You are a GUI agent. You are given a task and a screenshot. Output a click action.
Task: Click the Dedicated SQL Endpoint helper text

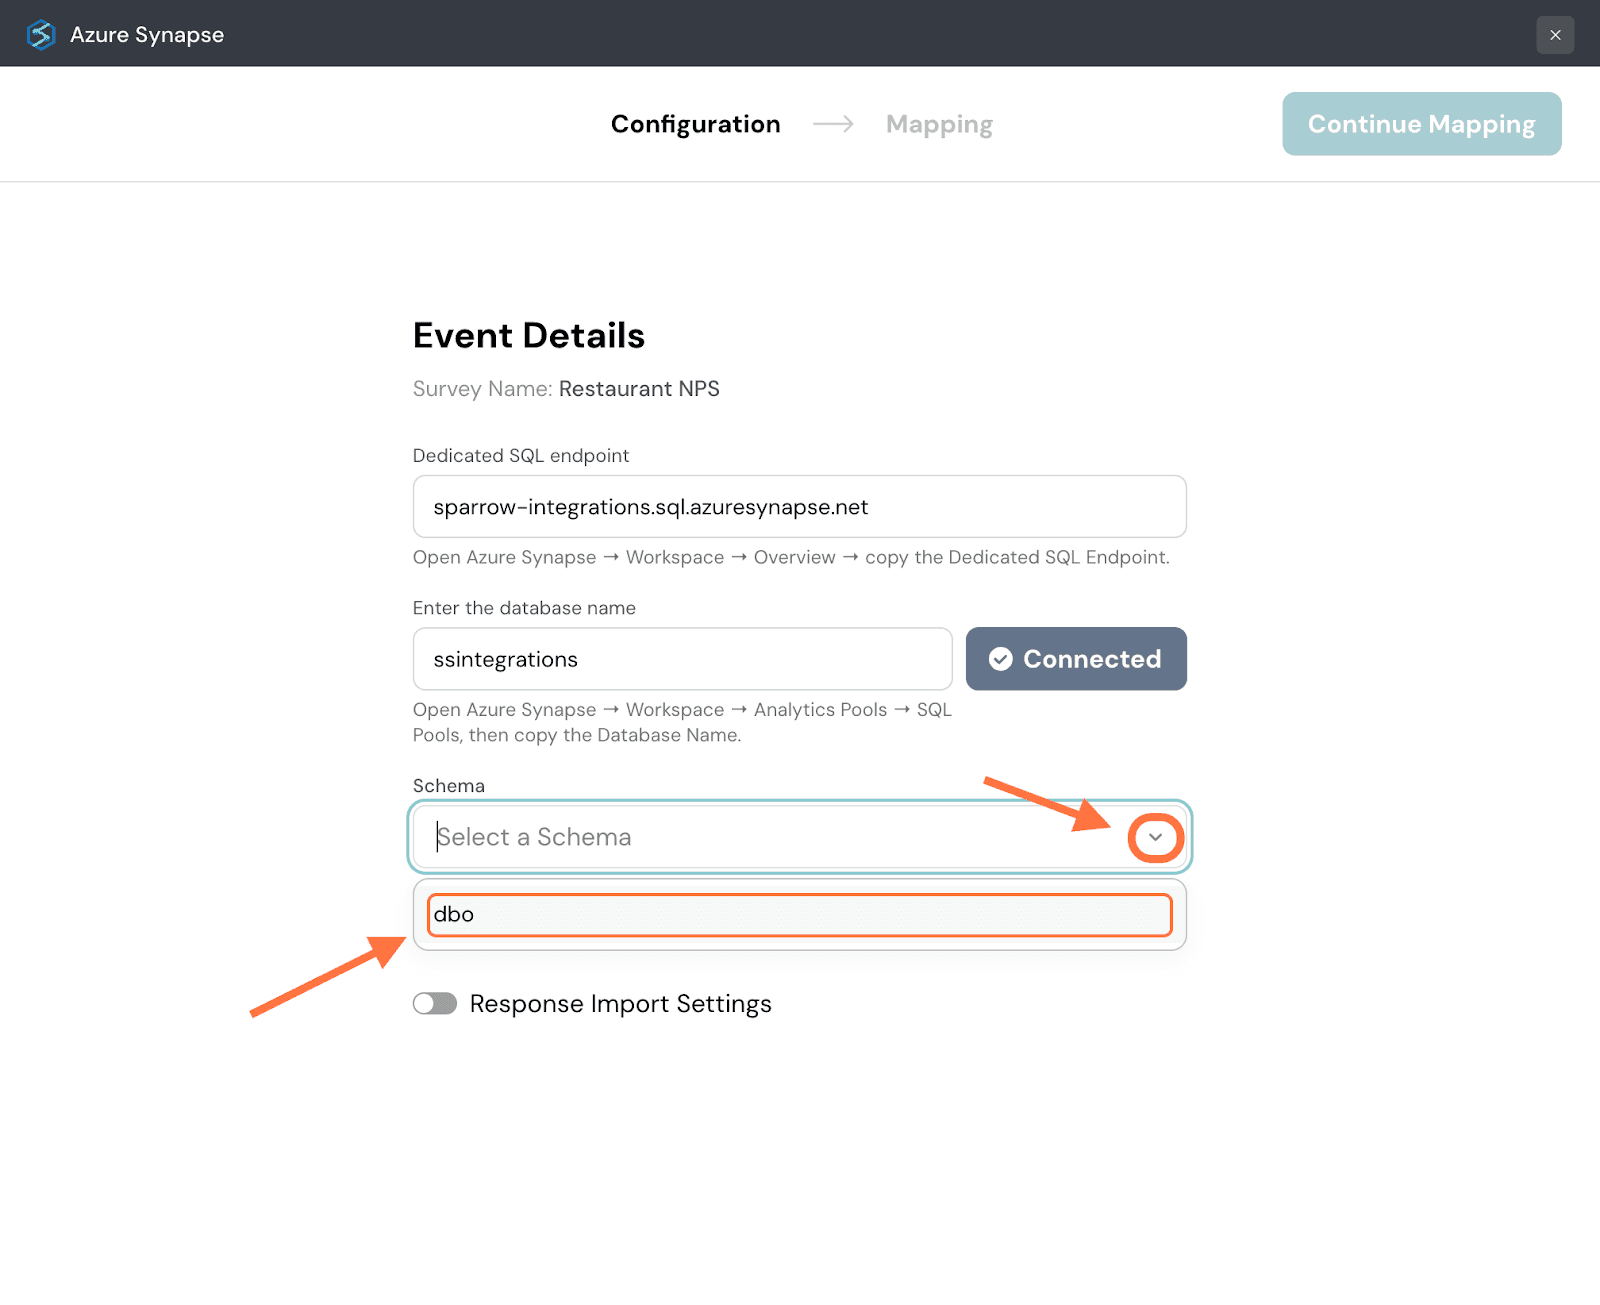pyautogui.click(x=791, y=557)
